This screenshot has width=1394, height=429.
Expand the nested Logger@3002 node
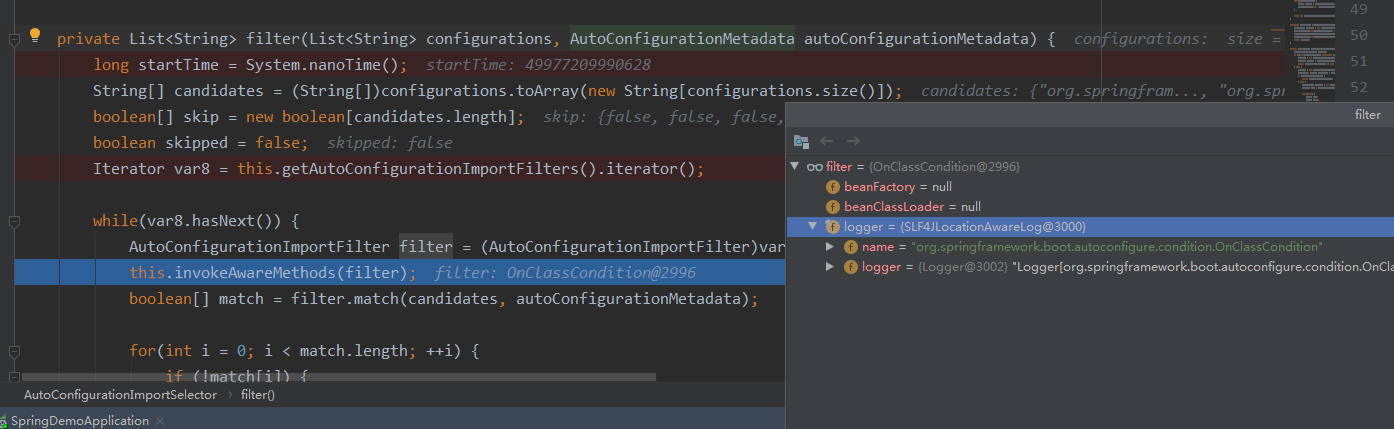pyautogui.click(x=830, y=267)
